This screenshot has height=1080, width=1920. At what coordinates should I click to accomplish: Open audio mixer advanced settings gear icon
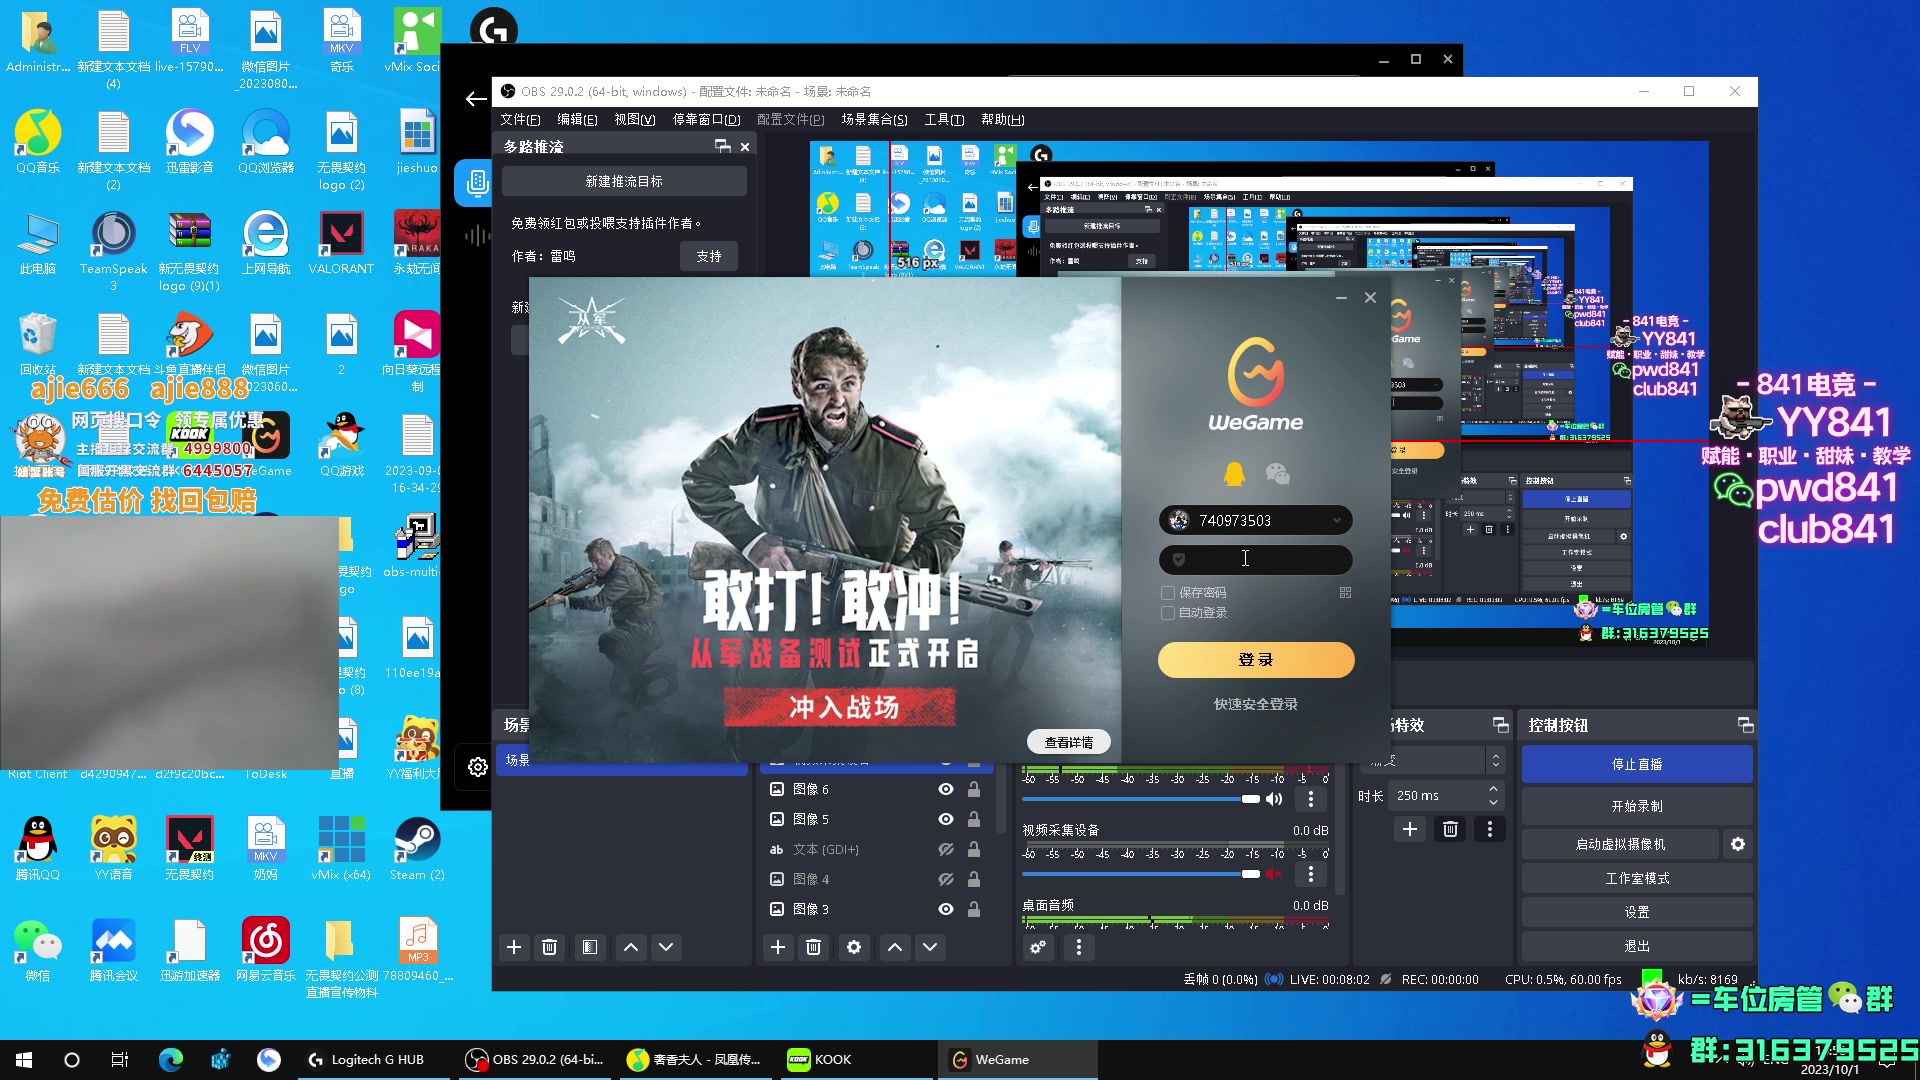(x=1038, y=947)
